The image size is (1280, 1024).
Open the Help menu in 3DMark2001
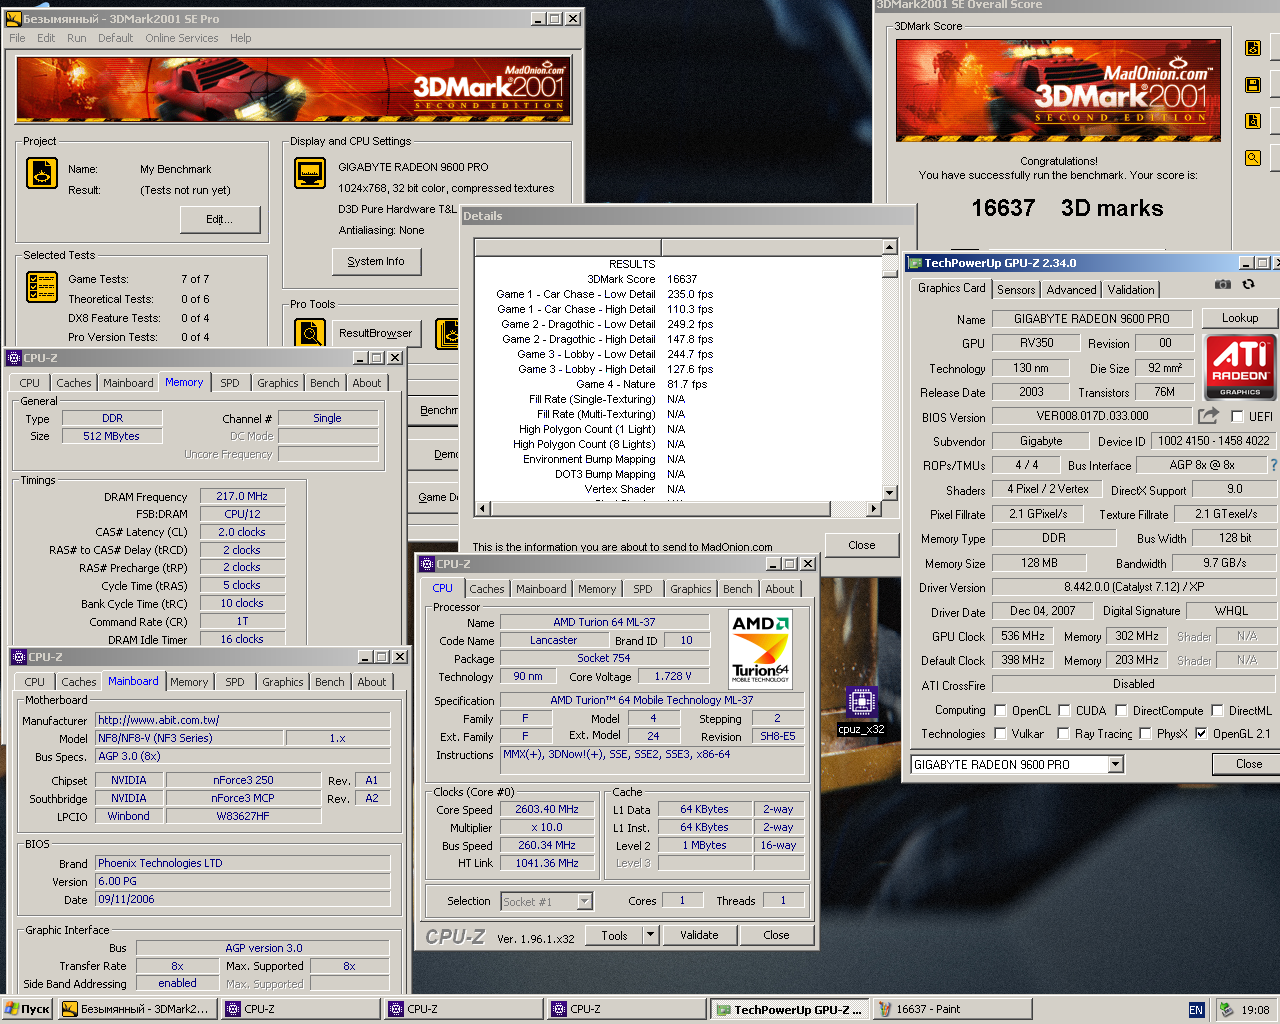[x=241, y=38]
